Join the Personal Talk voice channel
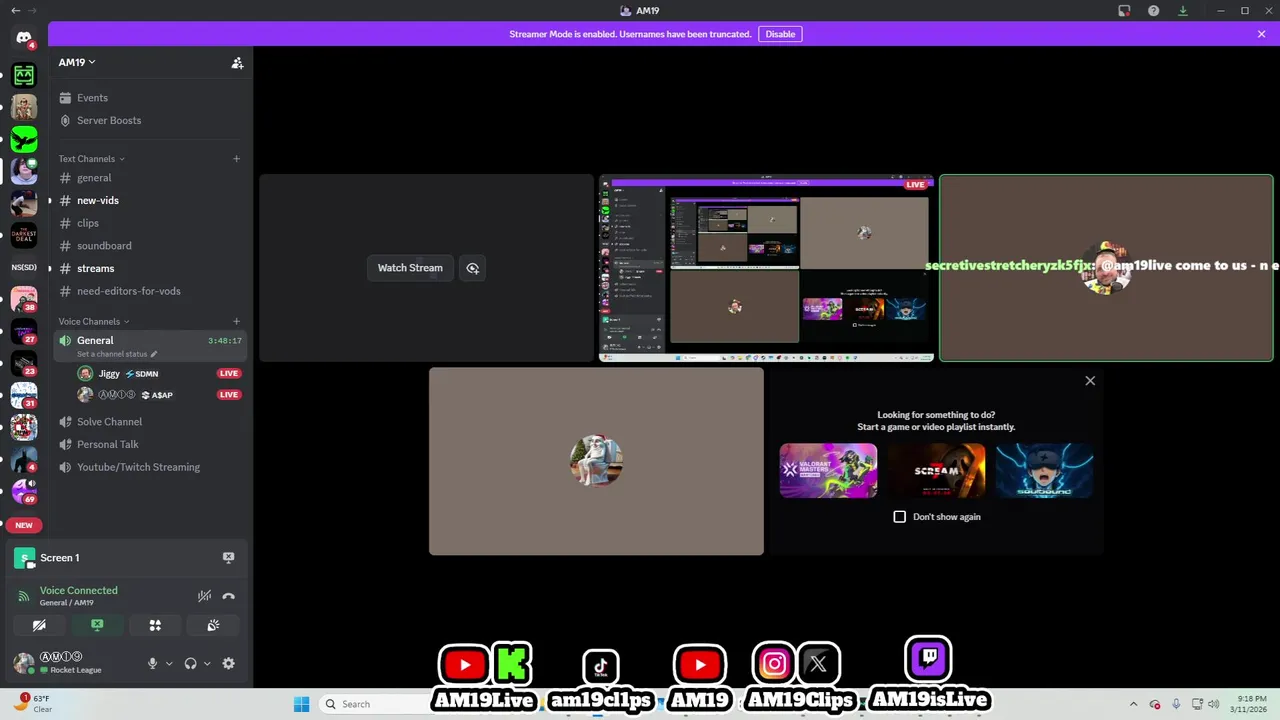The width and height of the screenshot is (1280, 720). click(x=150, y=444)
